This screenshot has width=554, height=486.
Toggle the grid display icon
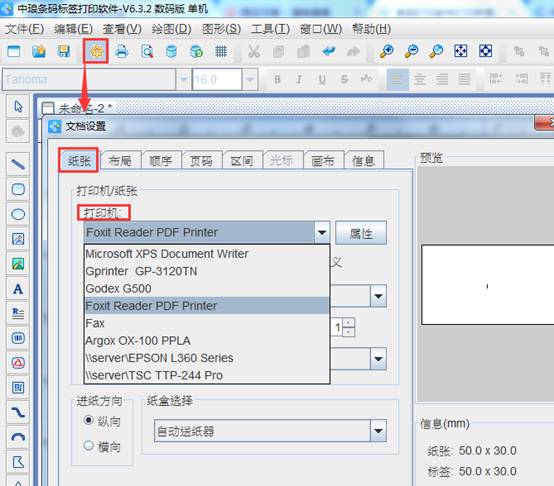click(221, 52)
